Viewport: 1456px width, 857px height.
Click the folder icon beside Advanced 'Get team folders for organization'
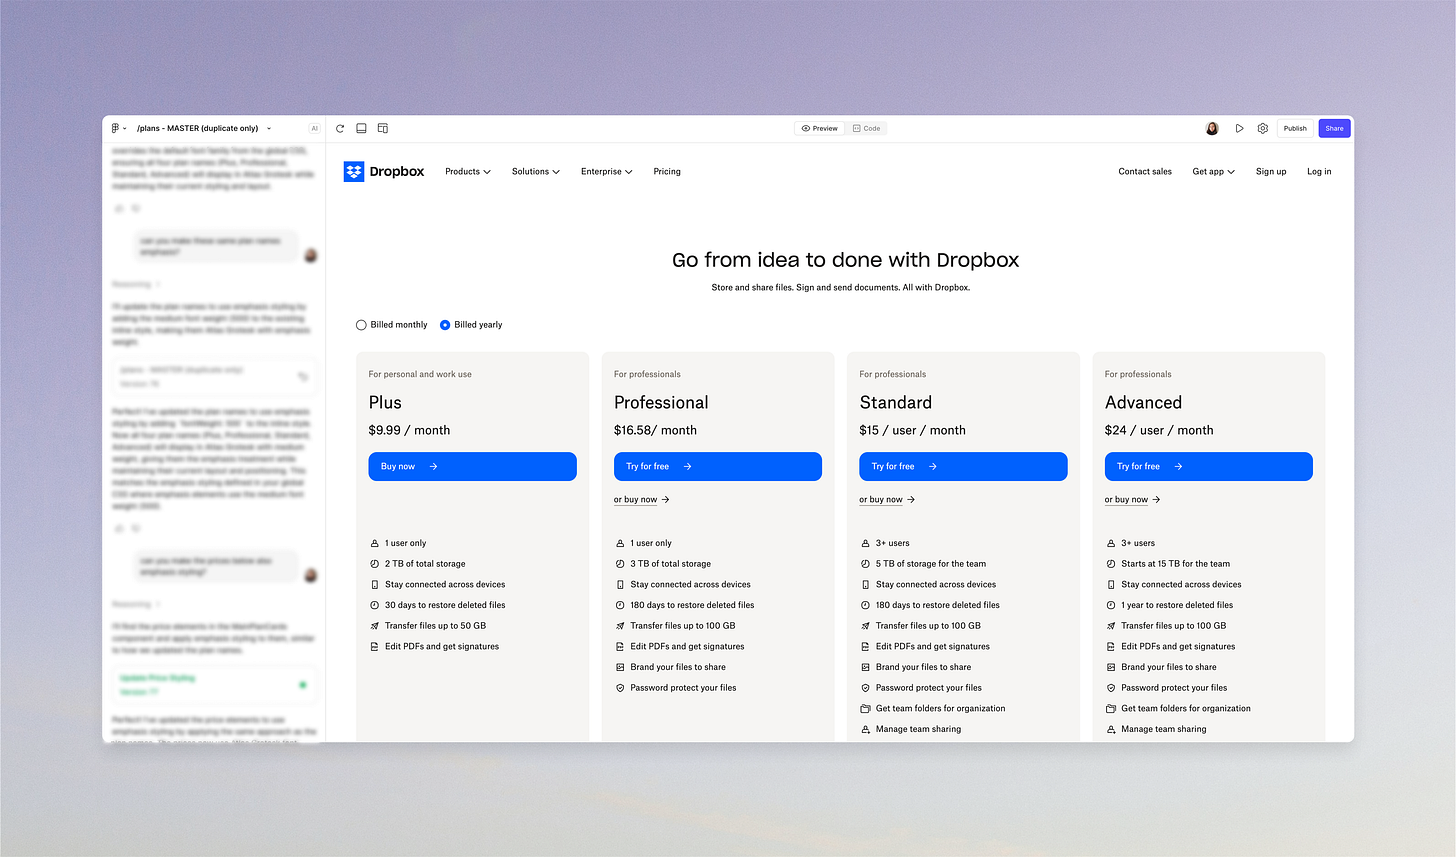click(1111, 708)
